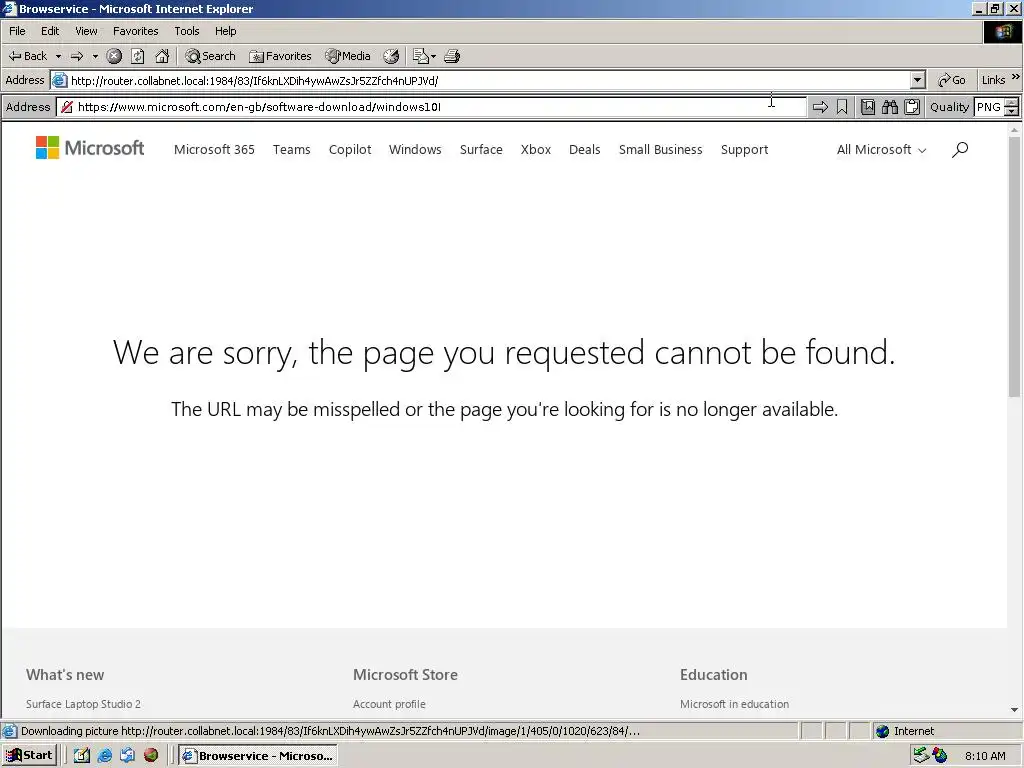Expand the IE address bar dropdown
The height and width of the screenshot is (768, 1024).
[x=918, y=80]
